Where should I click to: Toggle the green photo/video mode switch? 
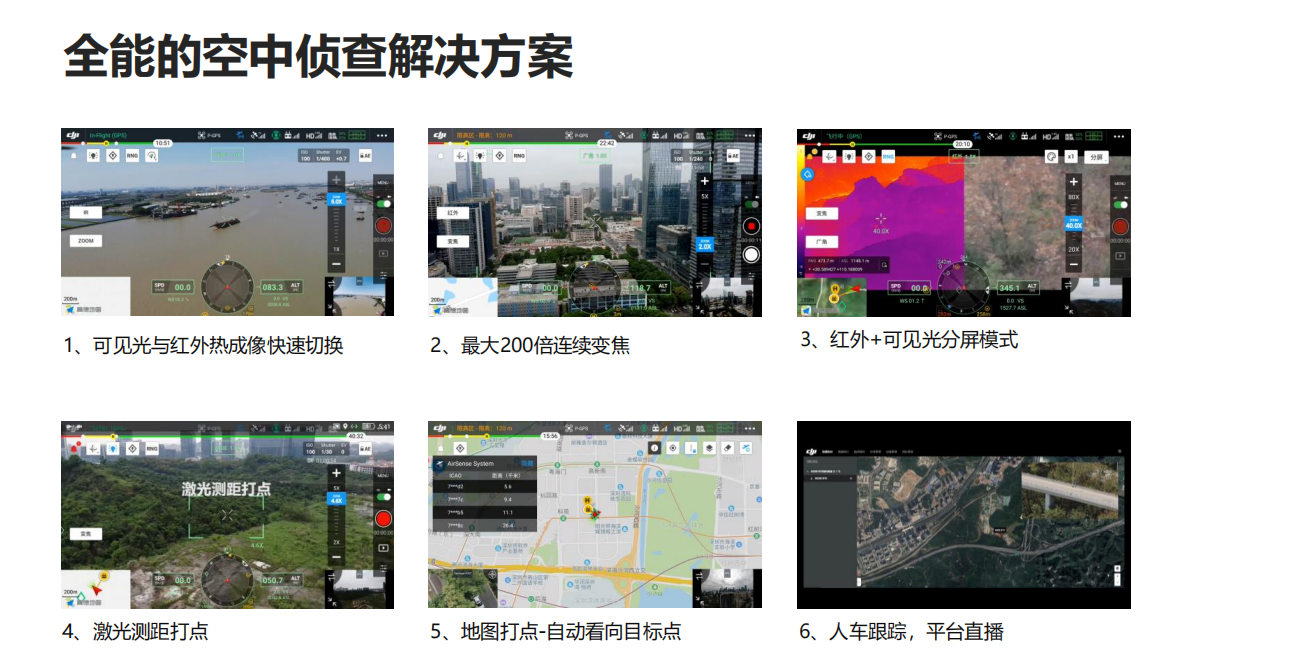[x=385, y=202]
